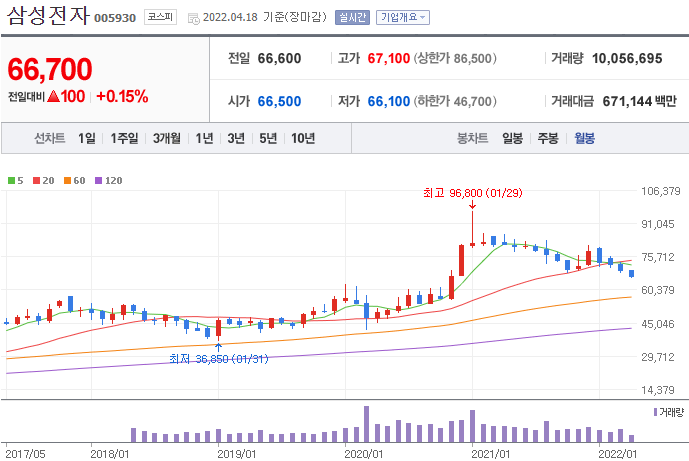
Task: Click the 2020/01 date axis label
Action: click(363, 454)
